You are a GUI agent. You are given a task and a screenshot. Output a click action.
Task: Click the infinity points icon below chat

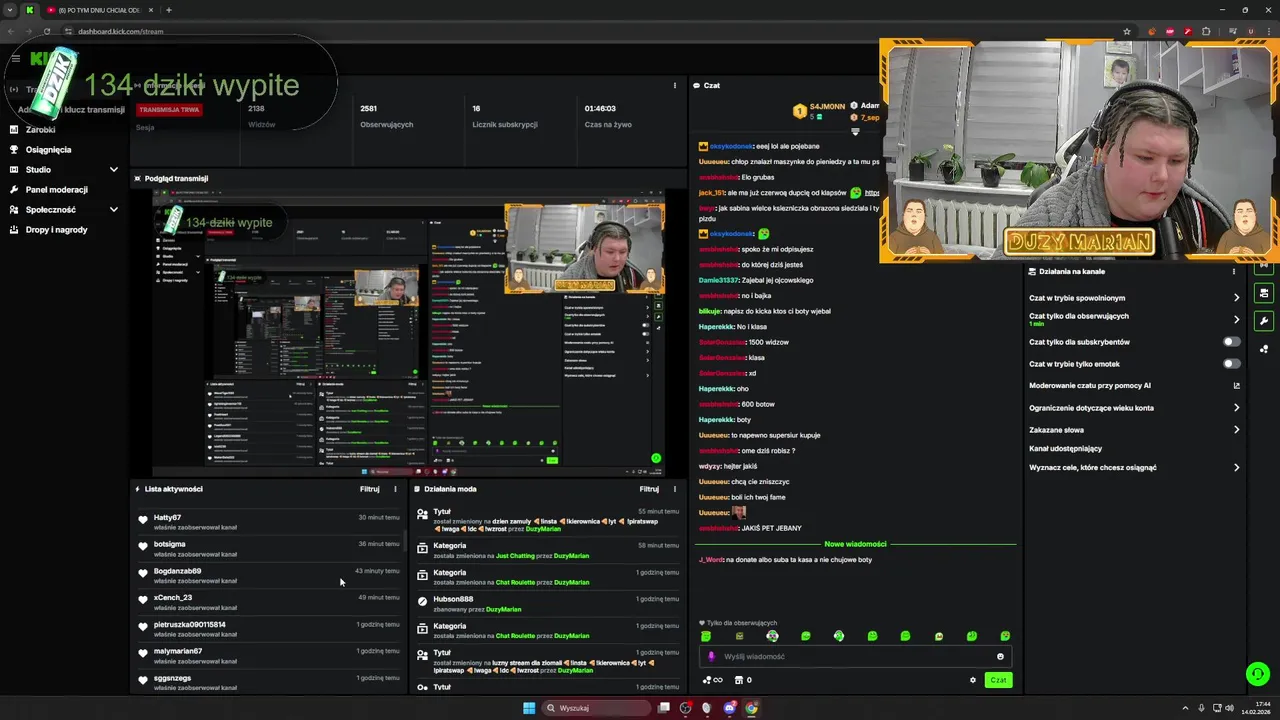pyautogui.click(x=712, y=680)
